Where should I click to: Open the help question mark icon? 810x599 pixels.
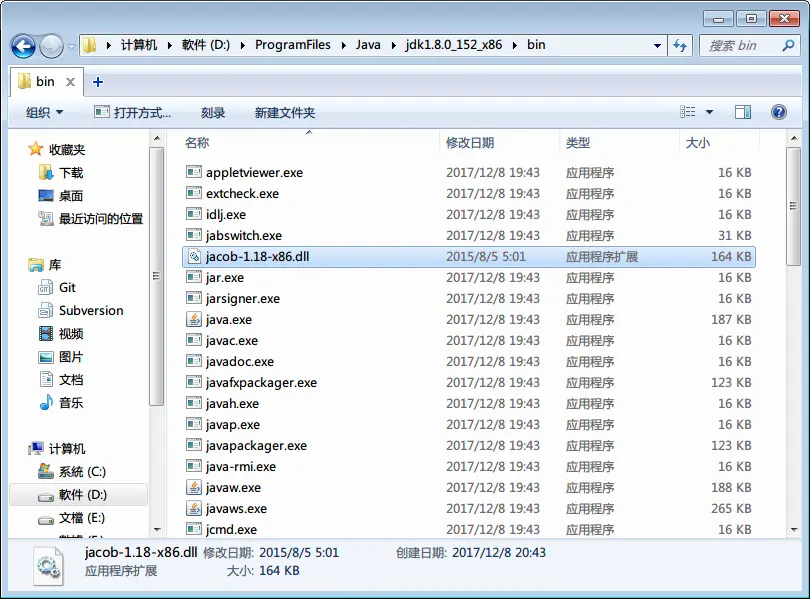pyautogui.click(x=778, y=112)
